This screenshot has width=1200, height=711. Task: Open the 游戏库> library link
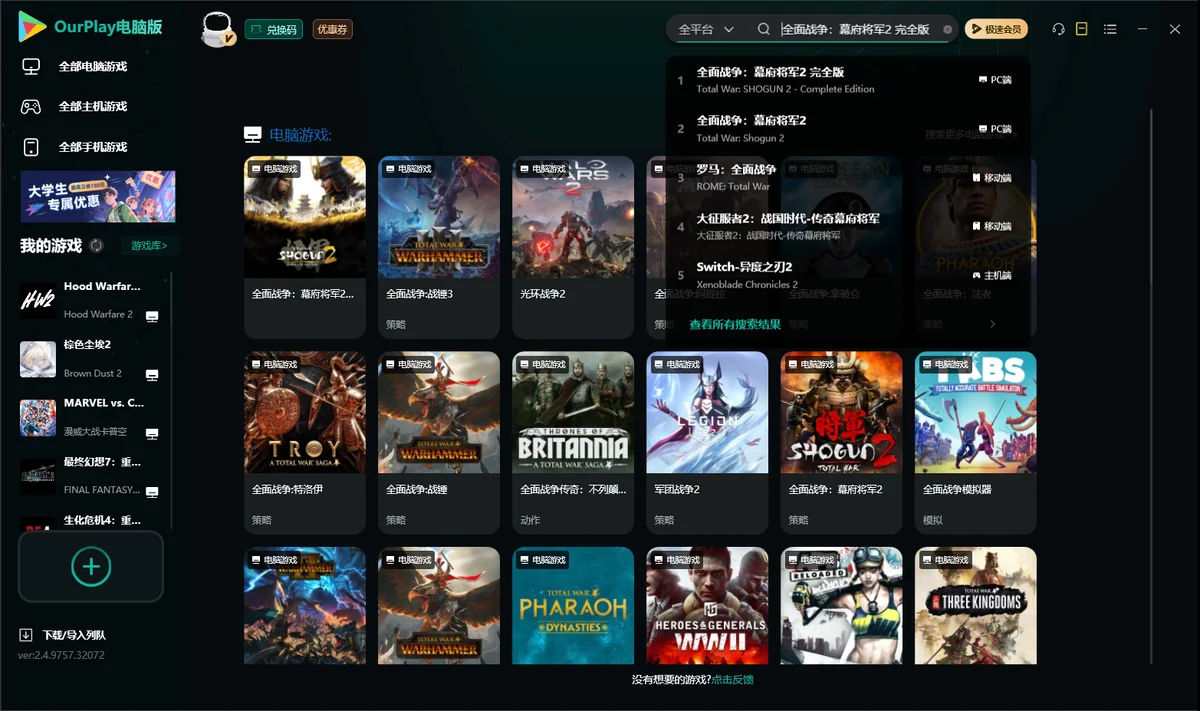pos(149,246)
